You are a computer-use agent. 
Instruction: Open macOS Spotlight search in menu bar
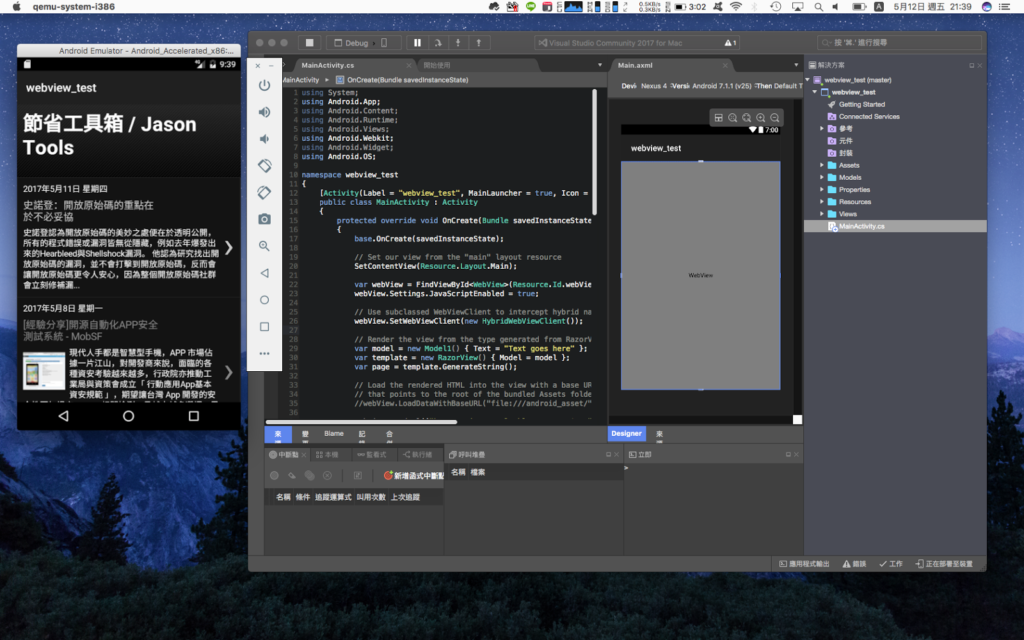(x=818, y=7)
